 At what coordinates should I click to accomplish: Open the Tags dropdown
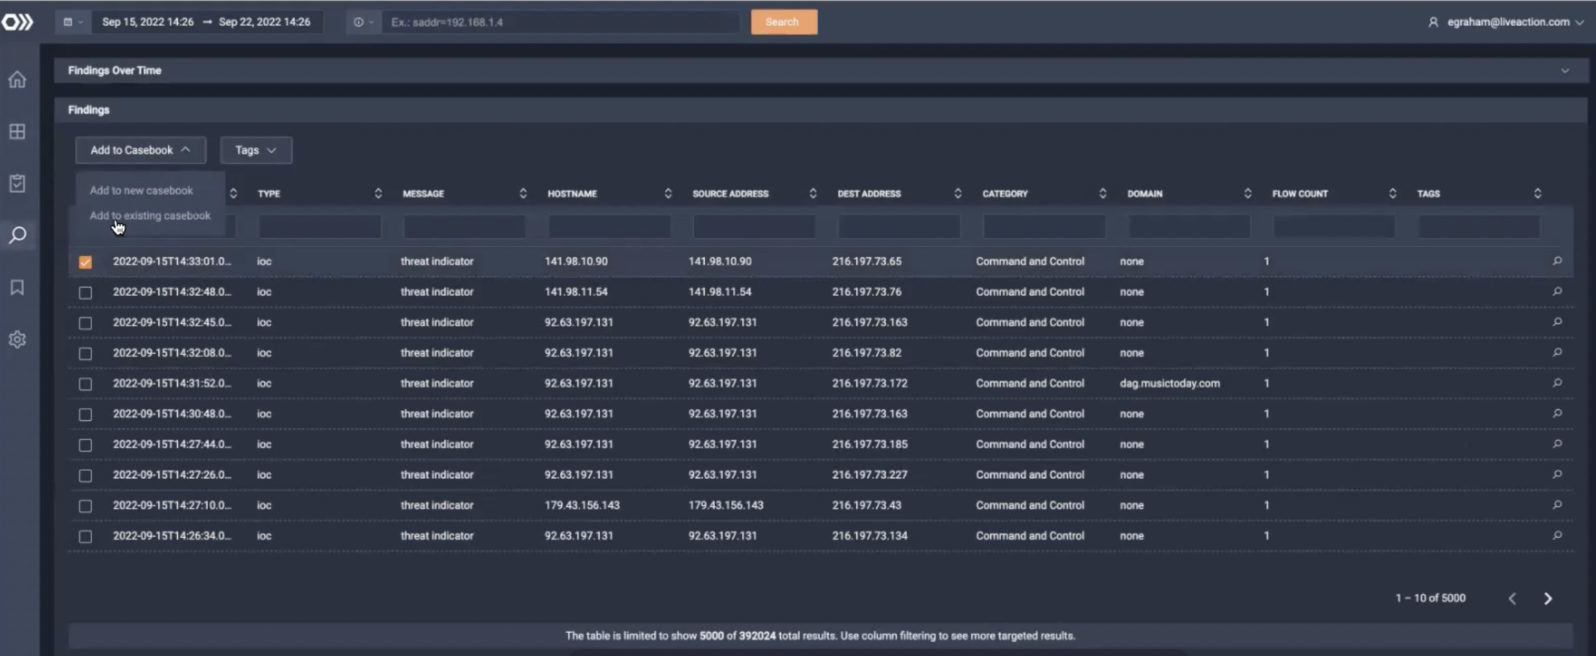point(256,150)
